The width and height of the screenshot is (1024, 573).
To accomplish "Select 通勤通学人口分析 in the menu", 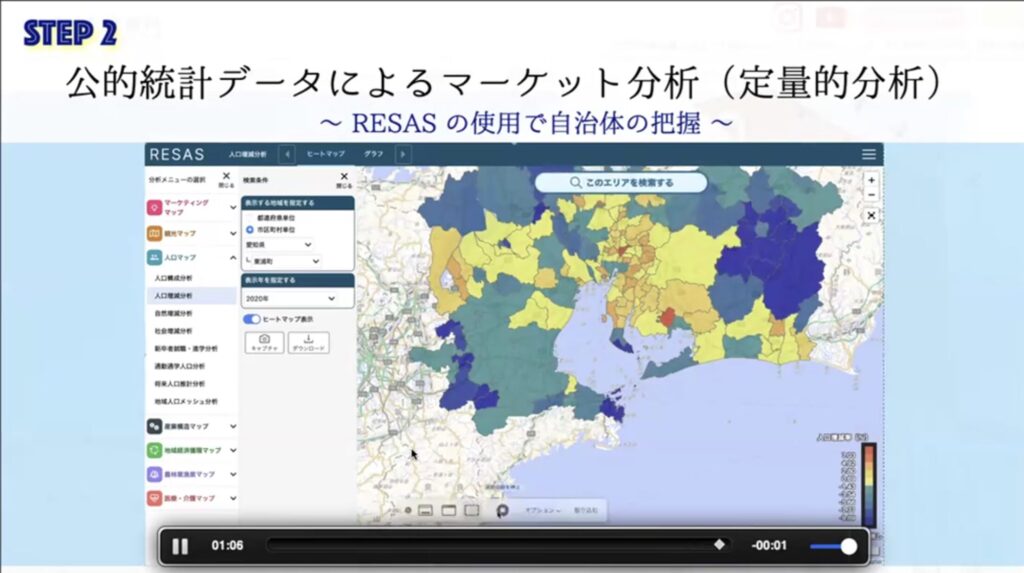I will (180, 367).
